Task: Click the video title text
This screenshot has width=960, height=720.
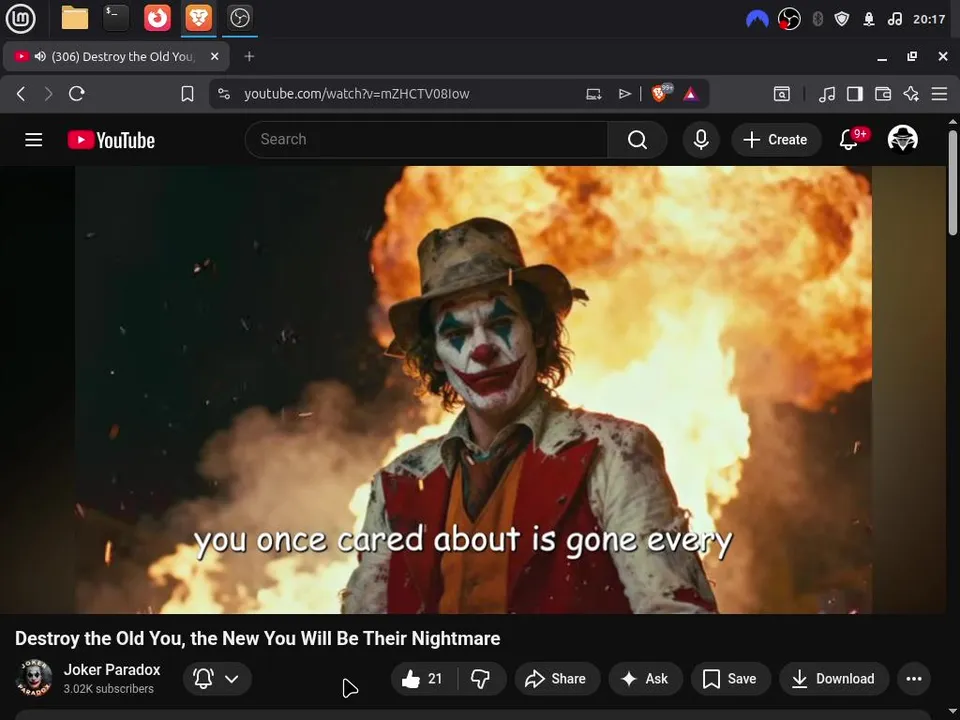Action: tap(258, 639)
